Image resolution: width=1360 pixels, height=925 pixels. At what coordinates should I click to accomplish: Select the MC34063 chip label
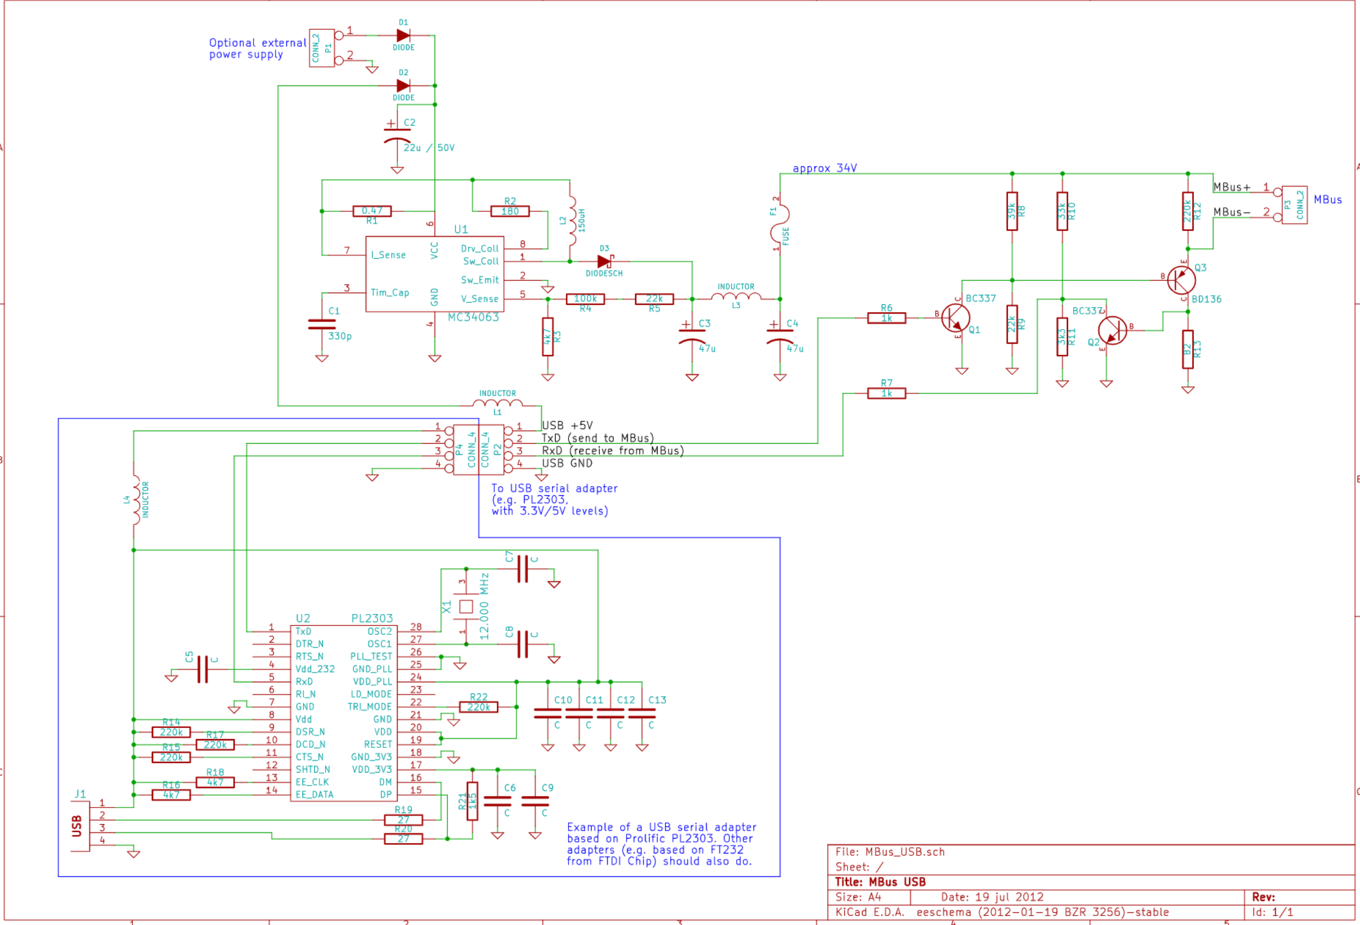click(x=473, y=317)
